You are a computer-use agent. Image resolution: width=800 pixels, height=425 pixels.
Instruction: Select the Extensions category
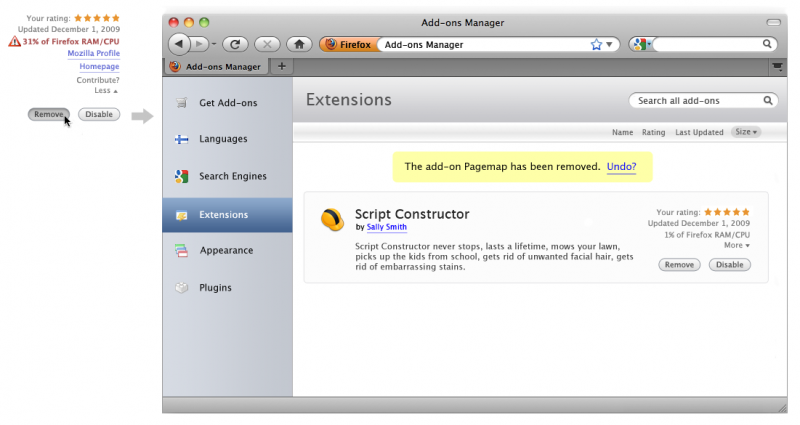pos(228,215)
